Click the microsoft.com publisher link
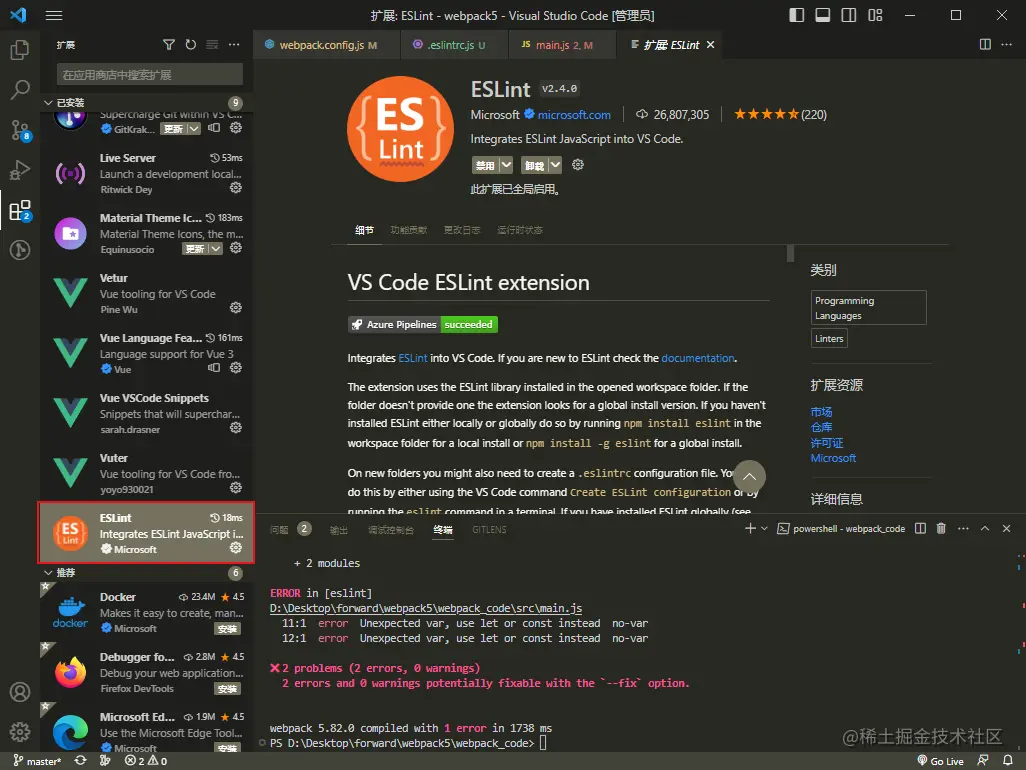The width and height of the screenshot is (1026, 770). point(574,115)
